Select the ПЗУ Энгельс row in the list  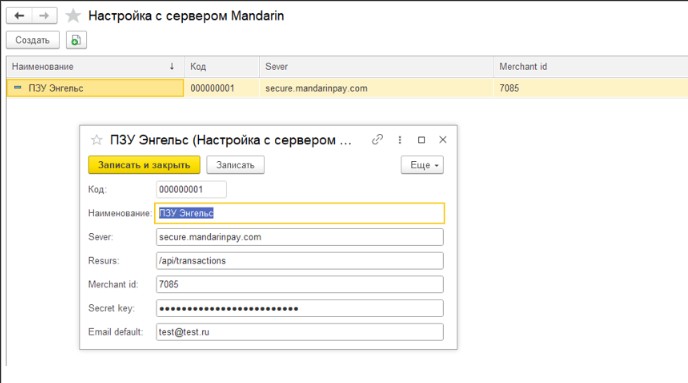(347, 88)
